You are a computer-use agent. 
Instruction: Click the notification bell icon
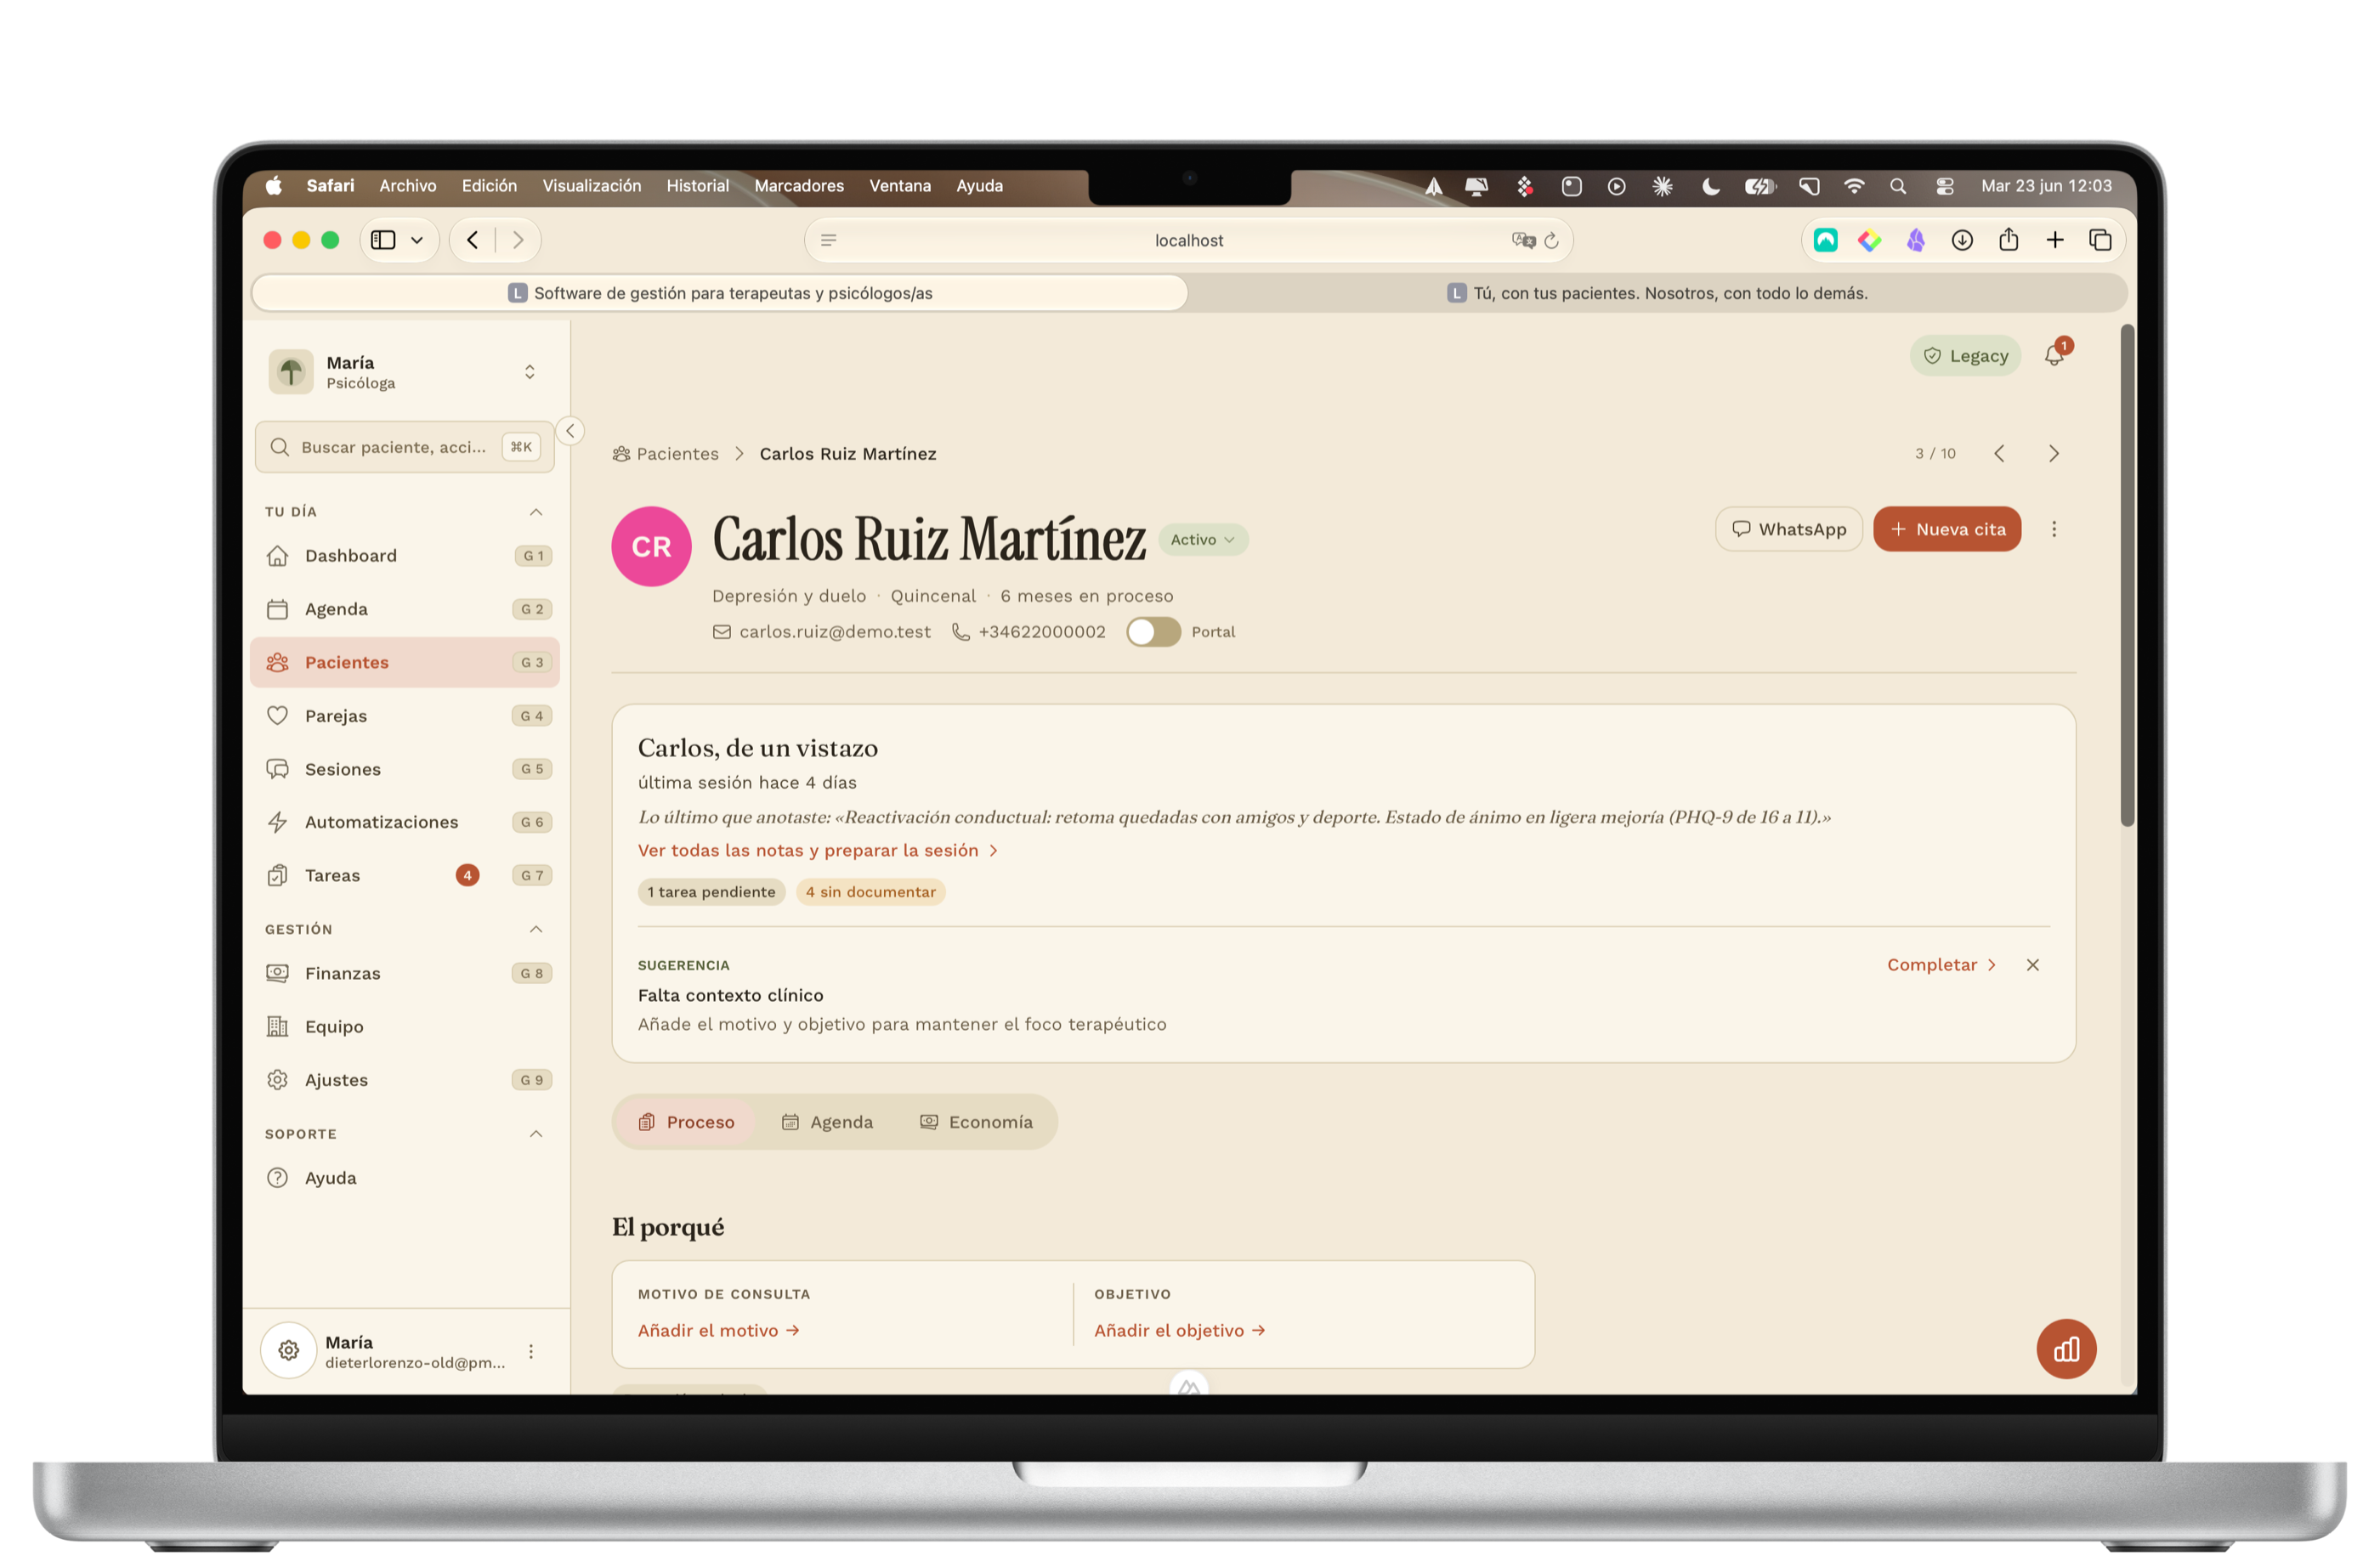click(x=2054, y=355)
